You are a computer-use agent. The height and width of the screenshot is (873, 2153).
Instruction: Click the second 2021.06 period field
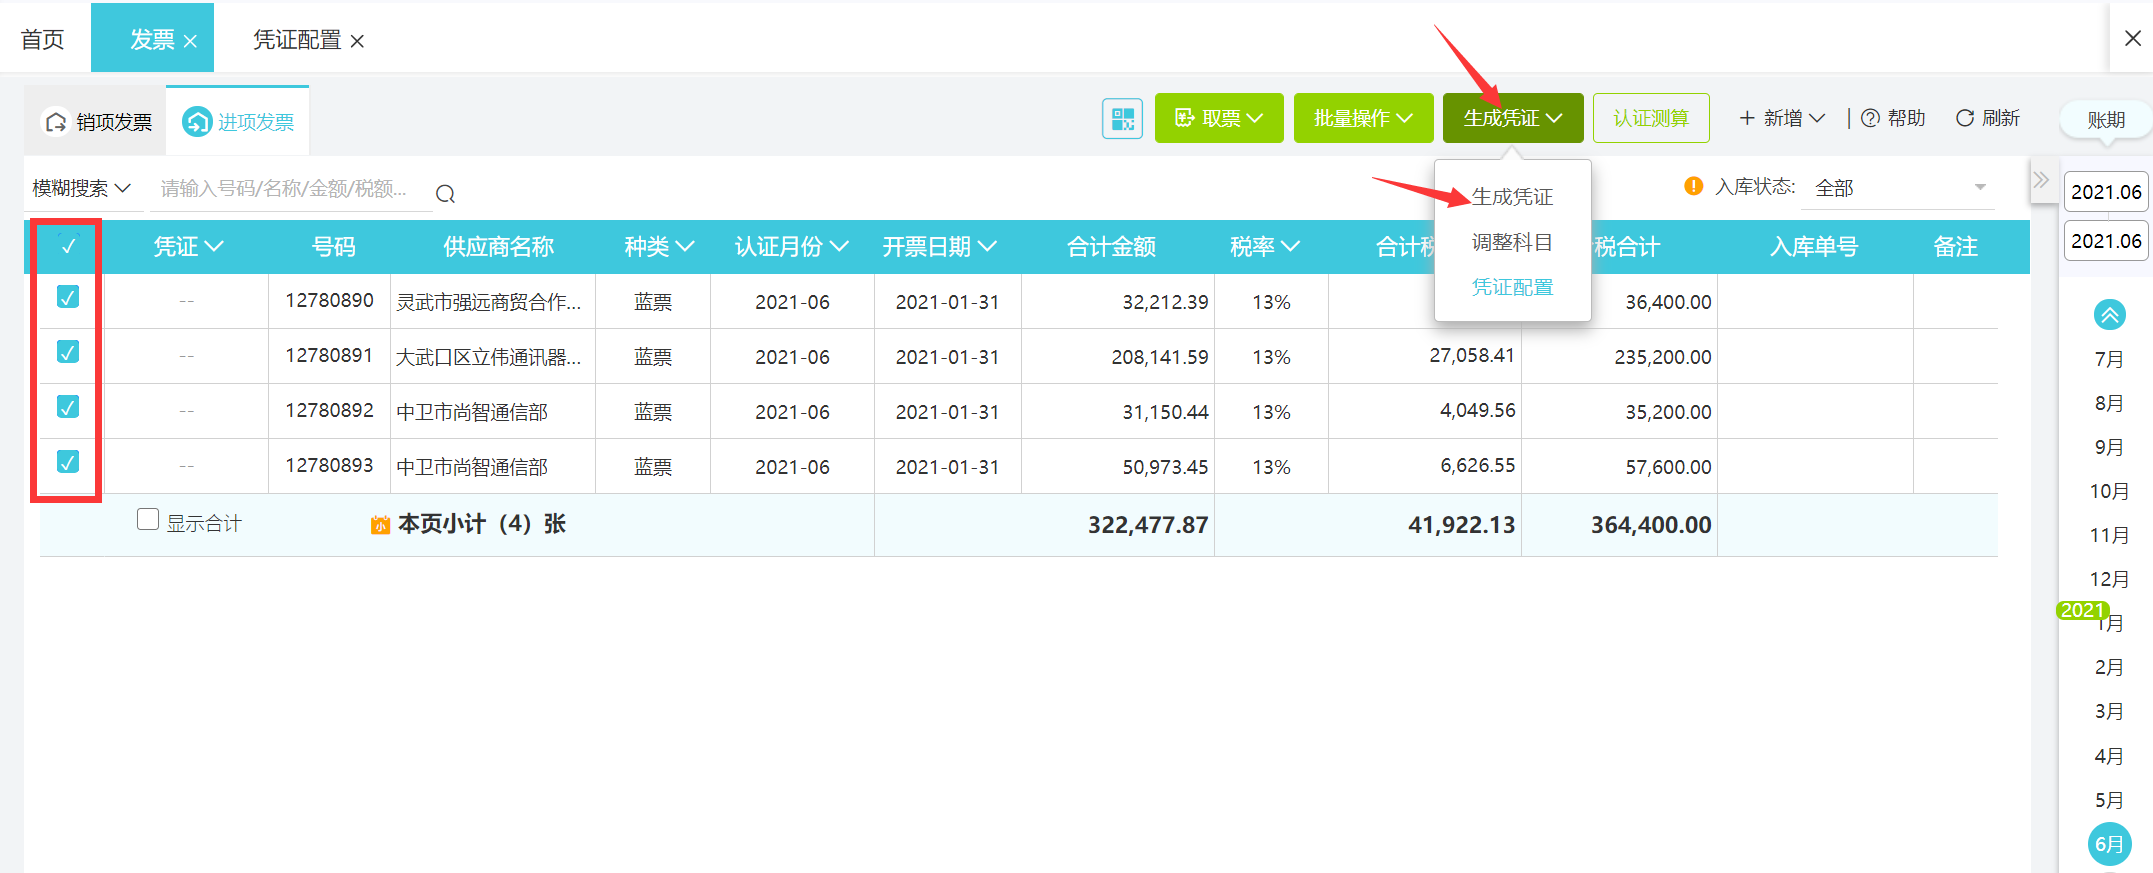2106,241
